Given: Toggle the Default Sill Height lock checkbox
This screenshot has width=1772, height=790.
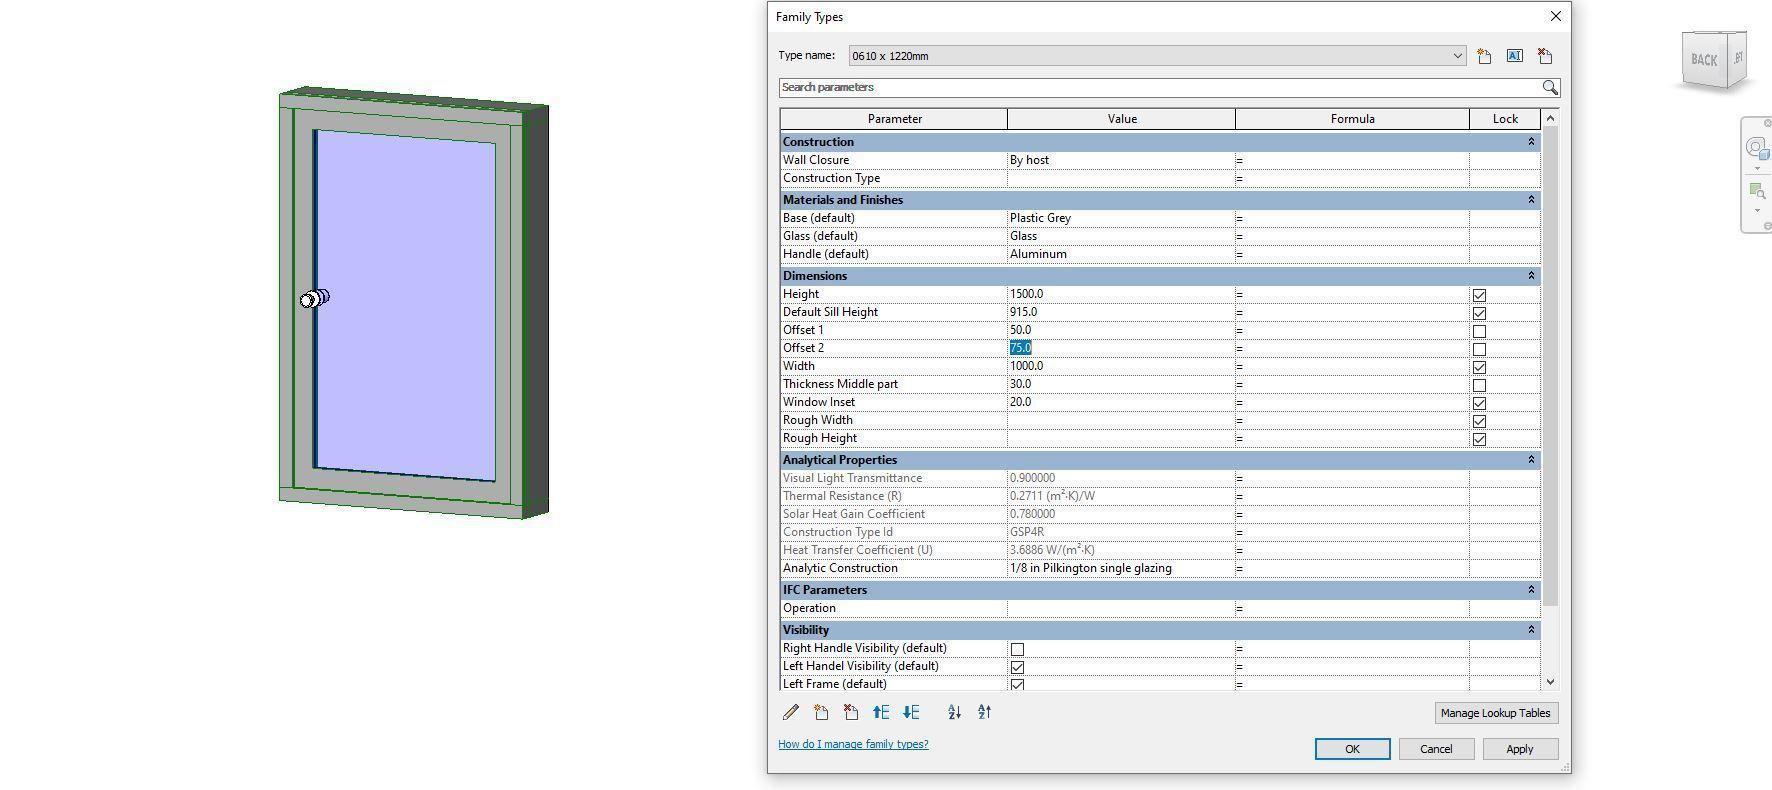Looking at the screenshot, I should point(1479,313).
